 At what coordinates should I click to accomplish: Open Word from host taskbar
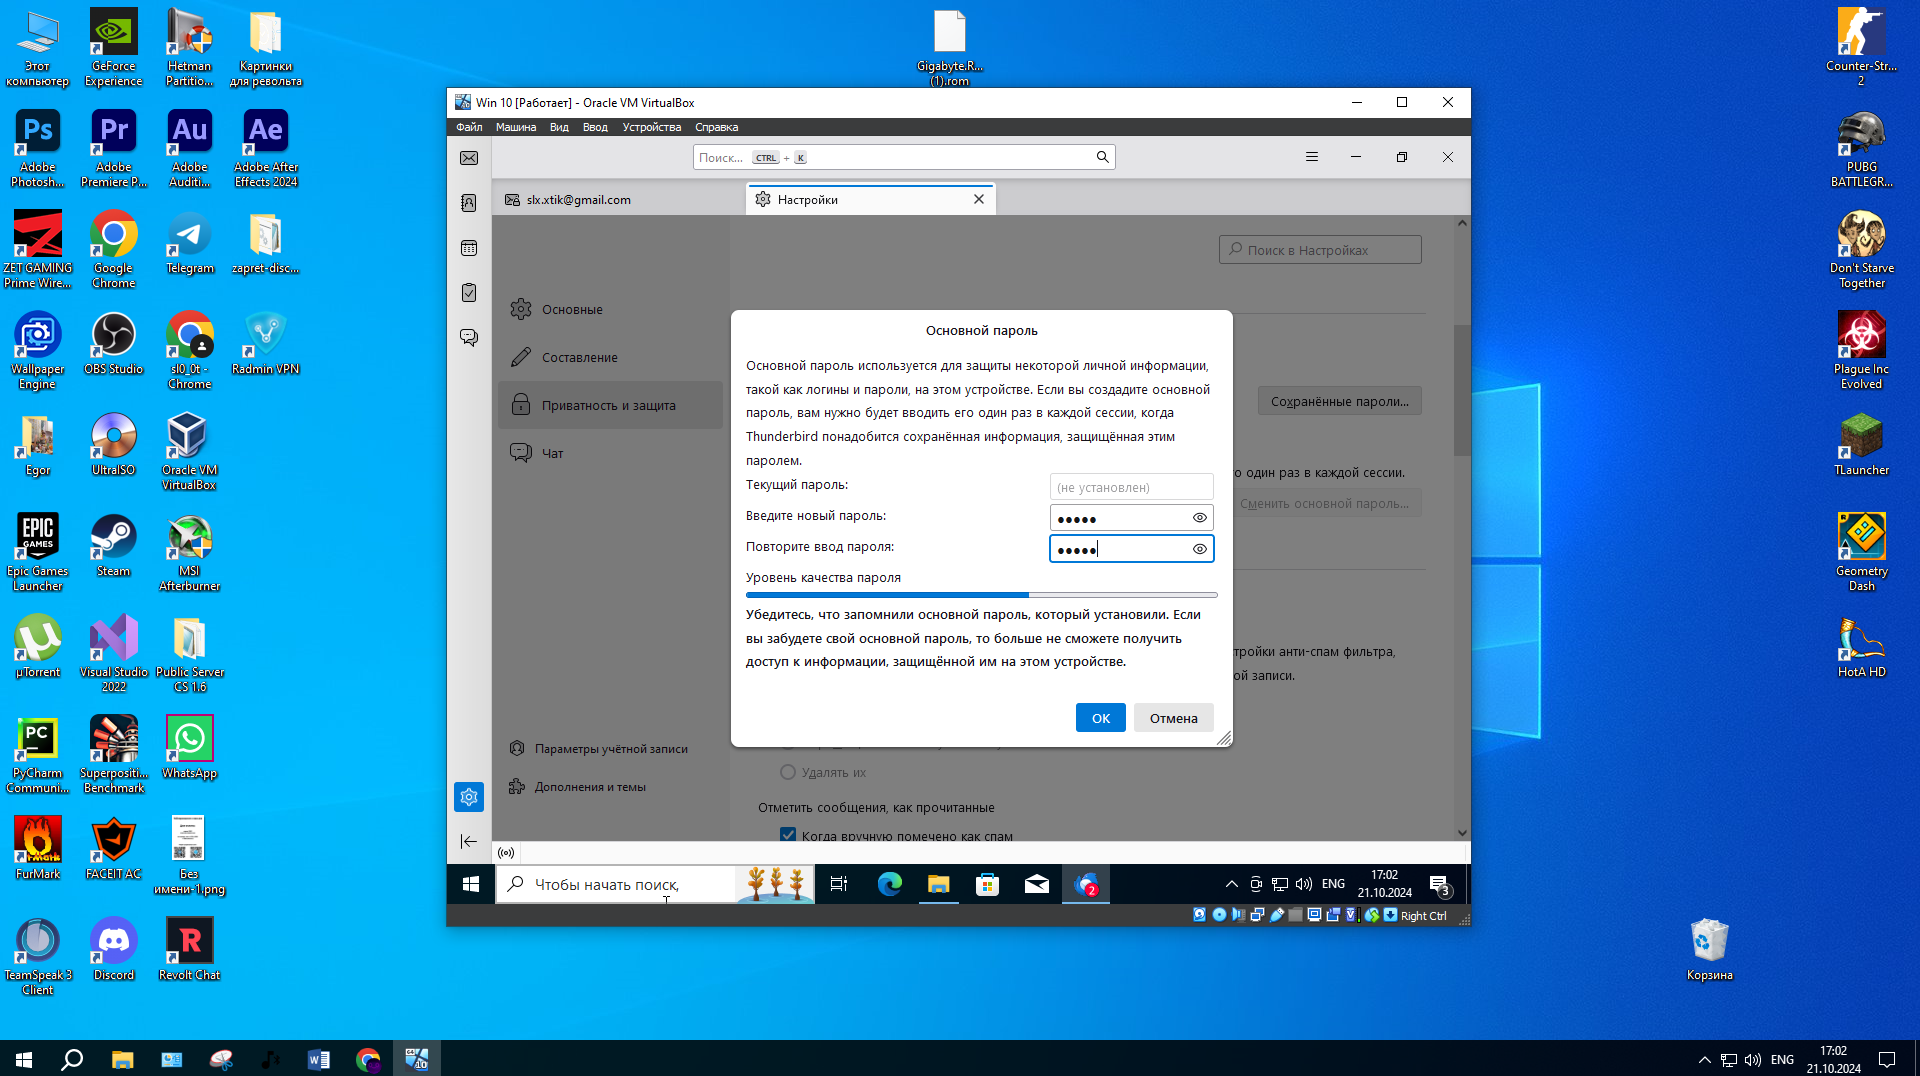click(319, 1059)
